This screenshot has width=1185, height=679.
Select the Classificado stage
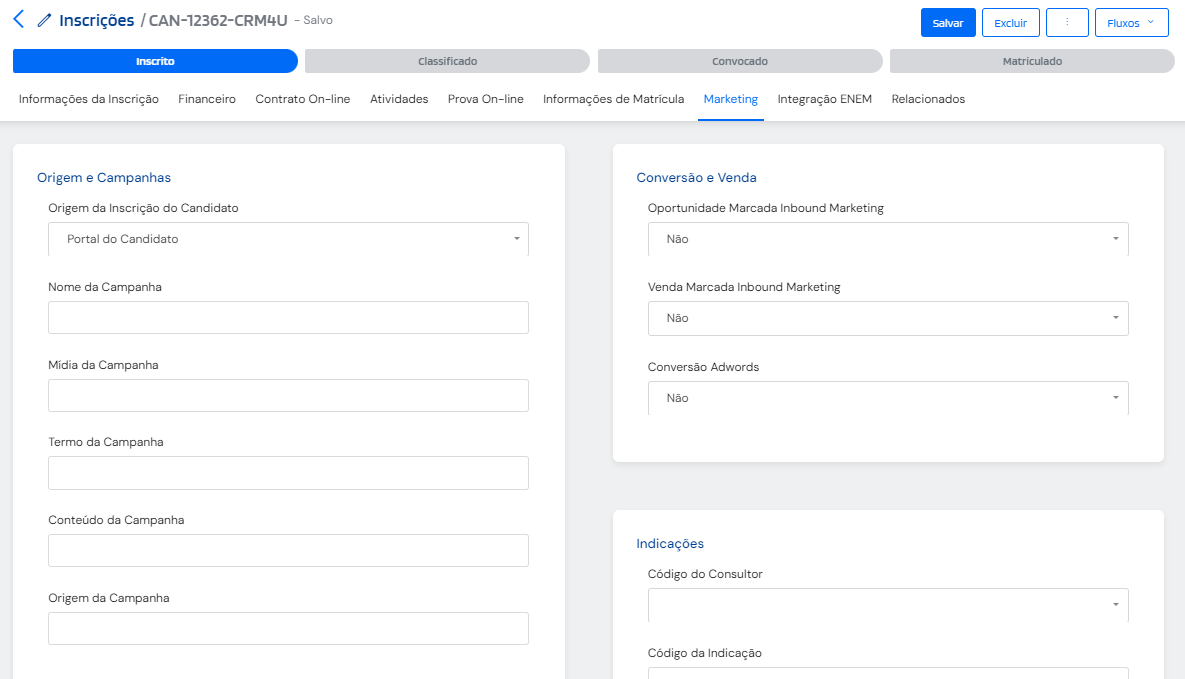[447, 61]
